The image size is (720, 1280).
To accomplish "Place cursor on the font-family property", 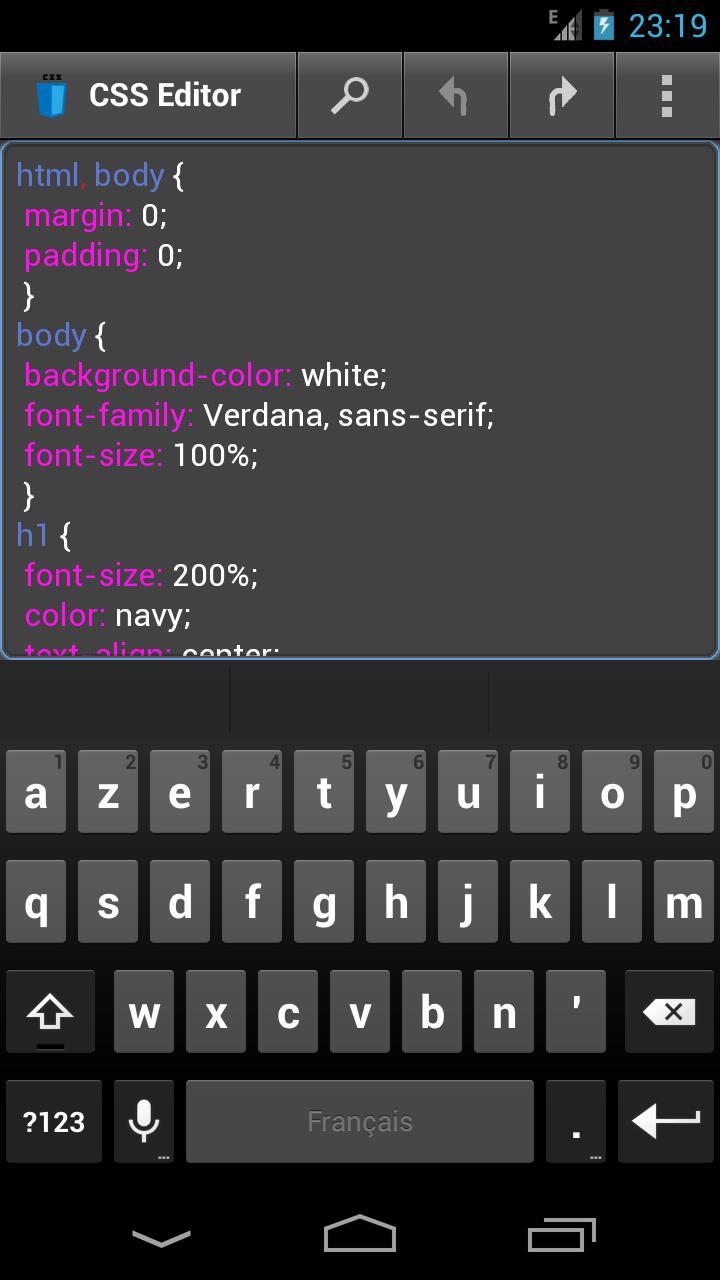I will (x=108, y=414).
